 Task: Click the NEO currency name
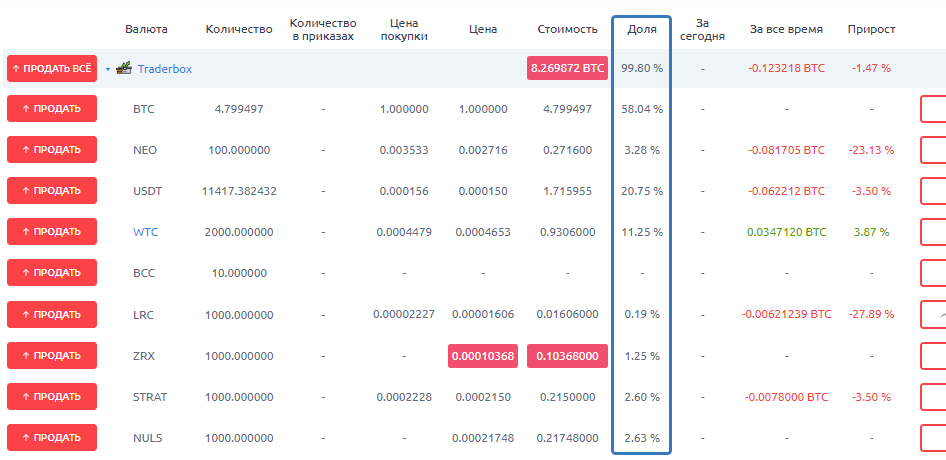pos(145,150)
